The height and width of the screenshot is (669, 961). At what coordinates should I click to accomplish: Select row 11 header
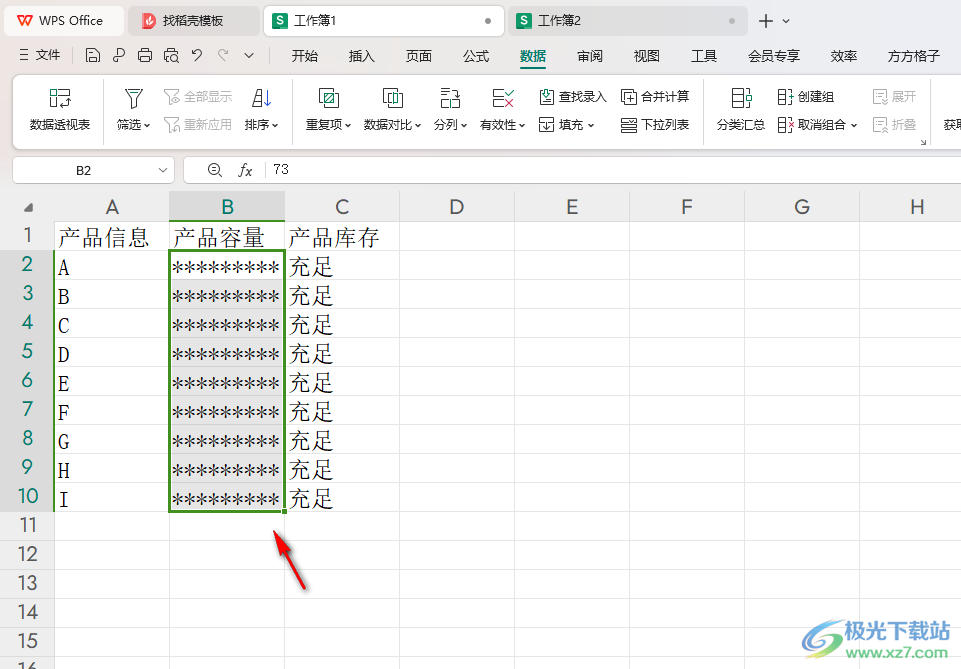coord(28,526)
